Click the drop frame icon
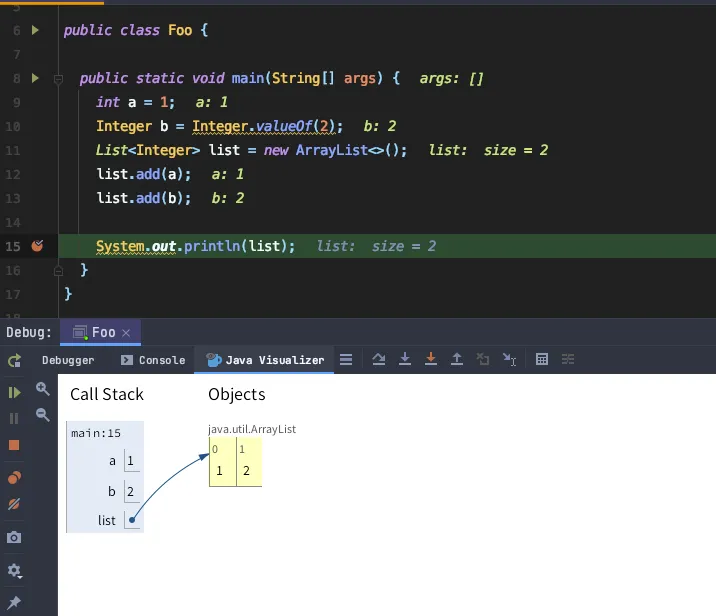The width and height of the screenshot is (716, 616). (x=483, y=359)
